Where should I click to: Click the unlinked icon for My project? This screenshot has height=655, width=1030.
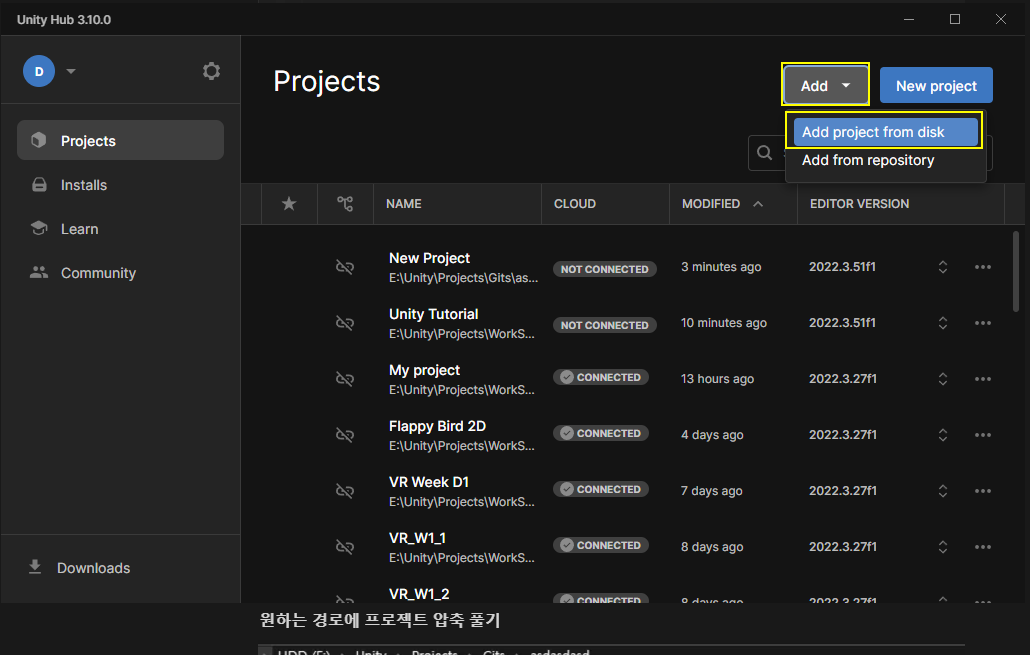pyautogui.click(x=345, y=378)
